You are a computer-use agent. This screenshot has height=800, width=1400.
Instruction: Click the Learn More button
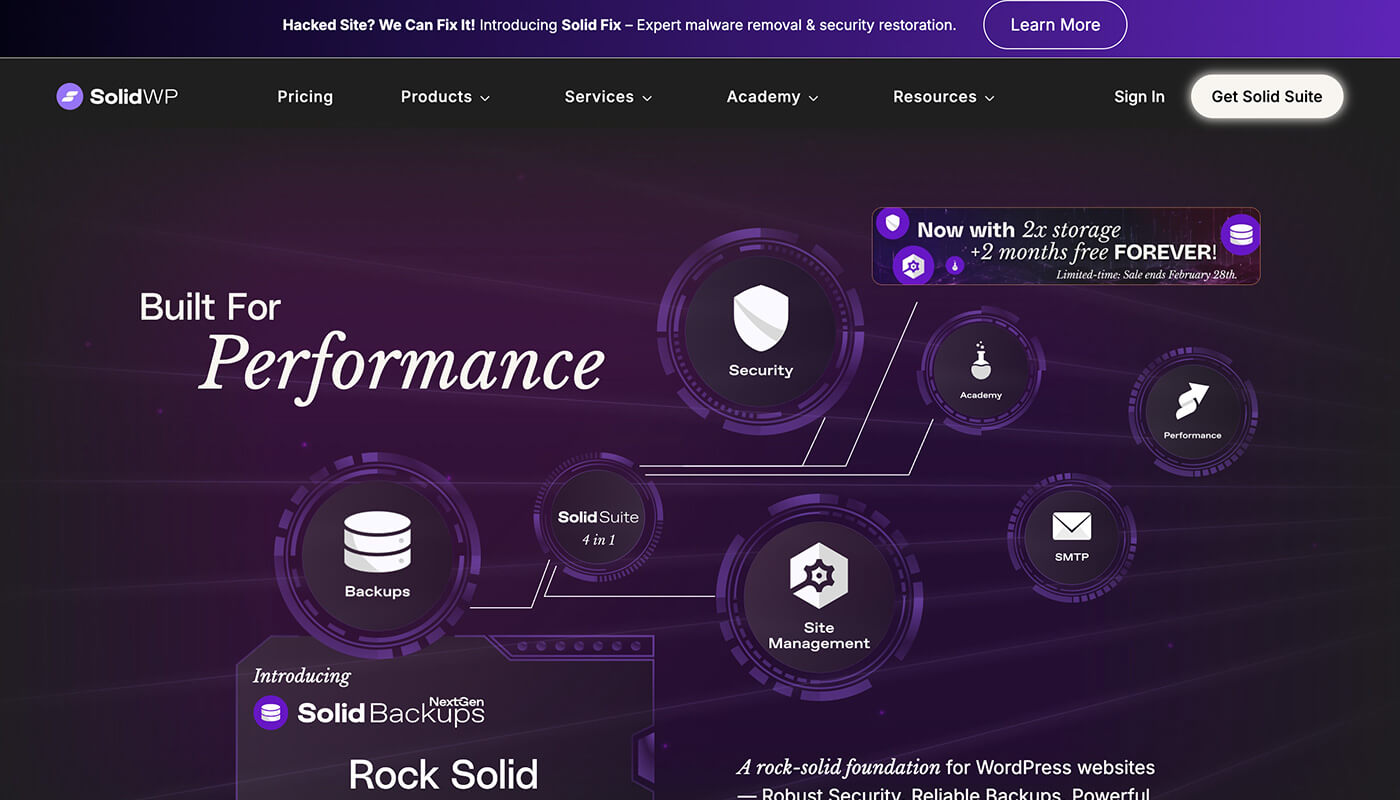(1055, 25)
